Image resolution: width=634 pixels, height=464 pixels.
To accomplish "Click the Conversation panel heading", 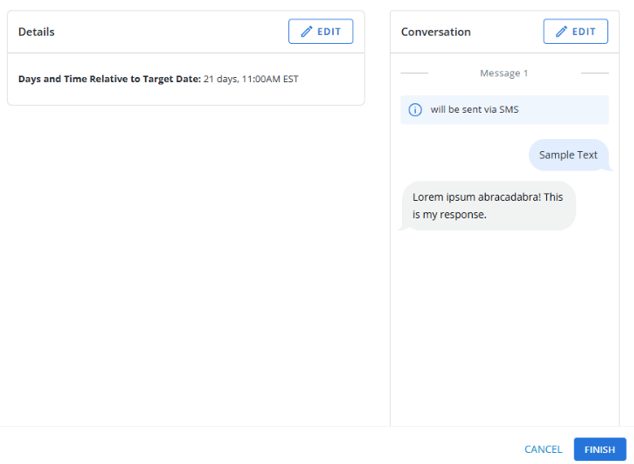I will coord(436,32).
